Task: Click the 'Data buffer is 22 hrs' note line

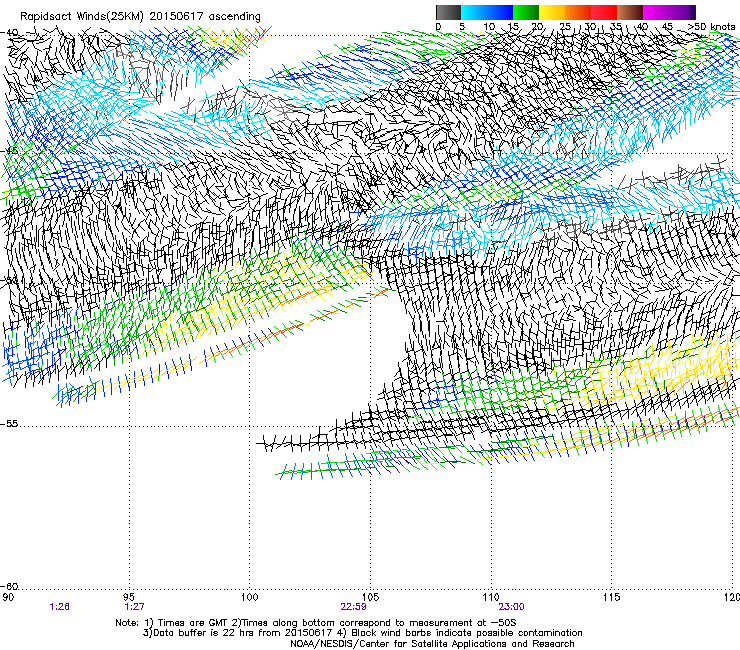Action: 362,633
